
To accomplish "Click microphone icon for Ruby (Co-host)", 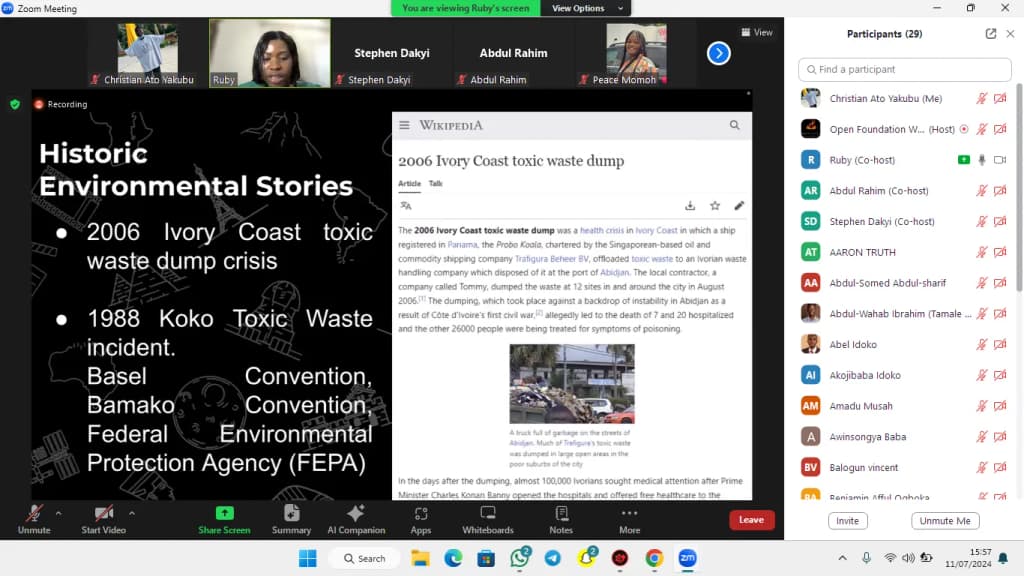I will point(982,160).
